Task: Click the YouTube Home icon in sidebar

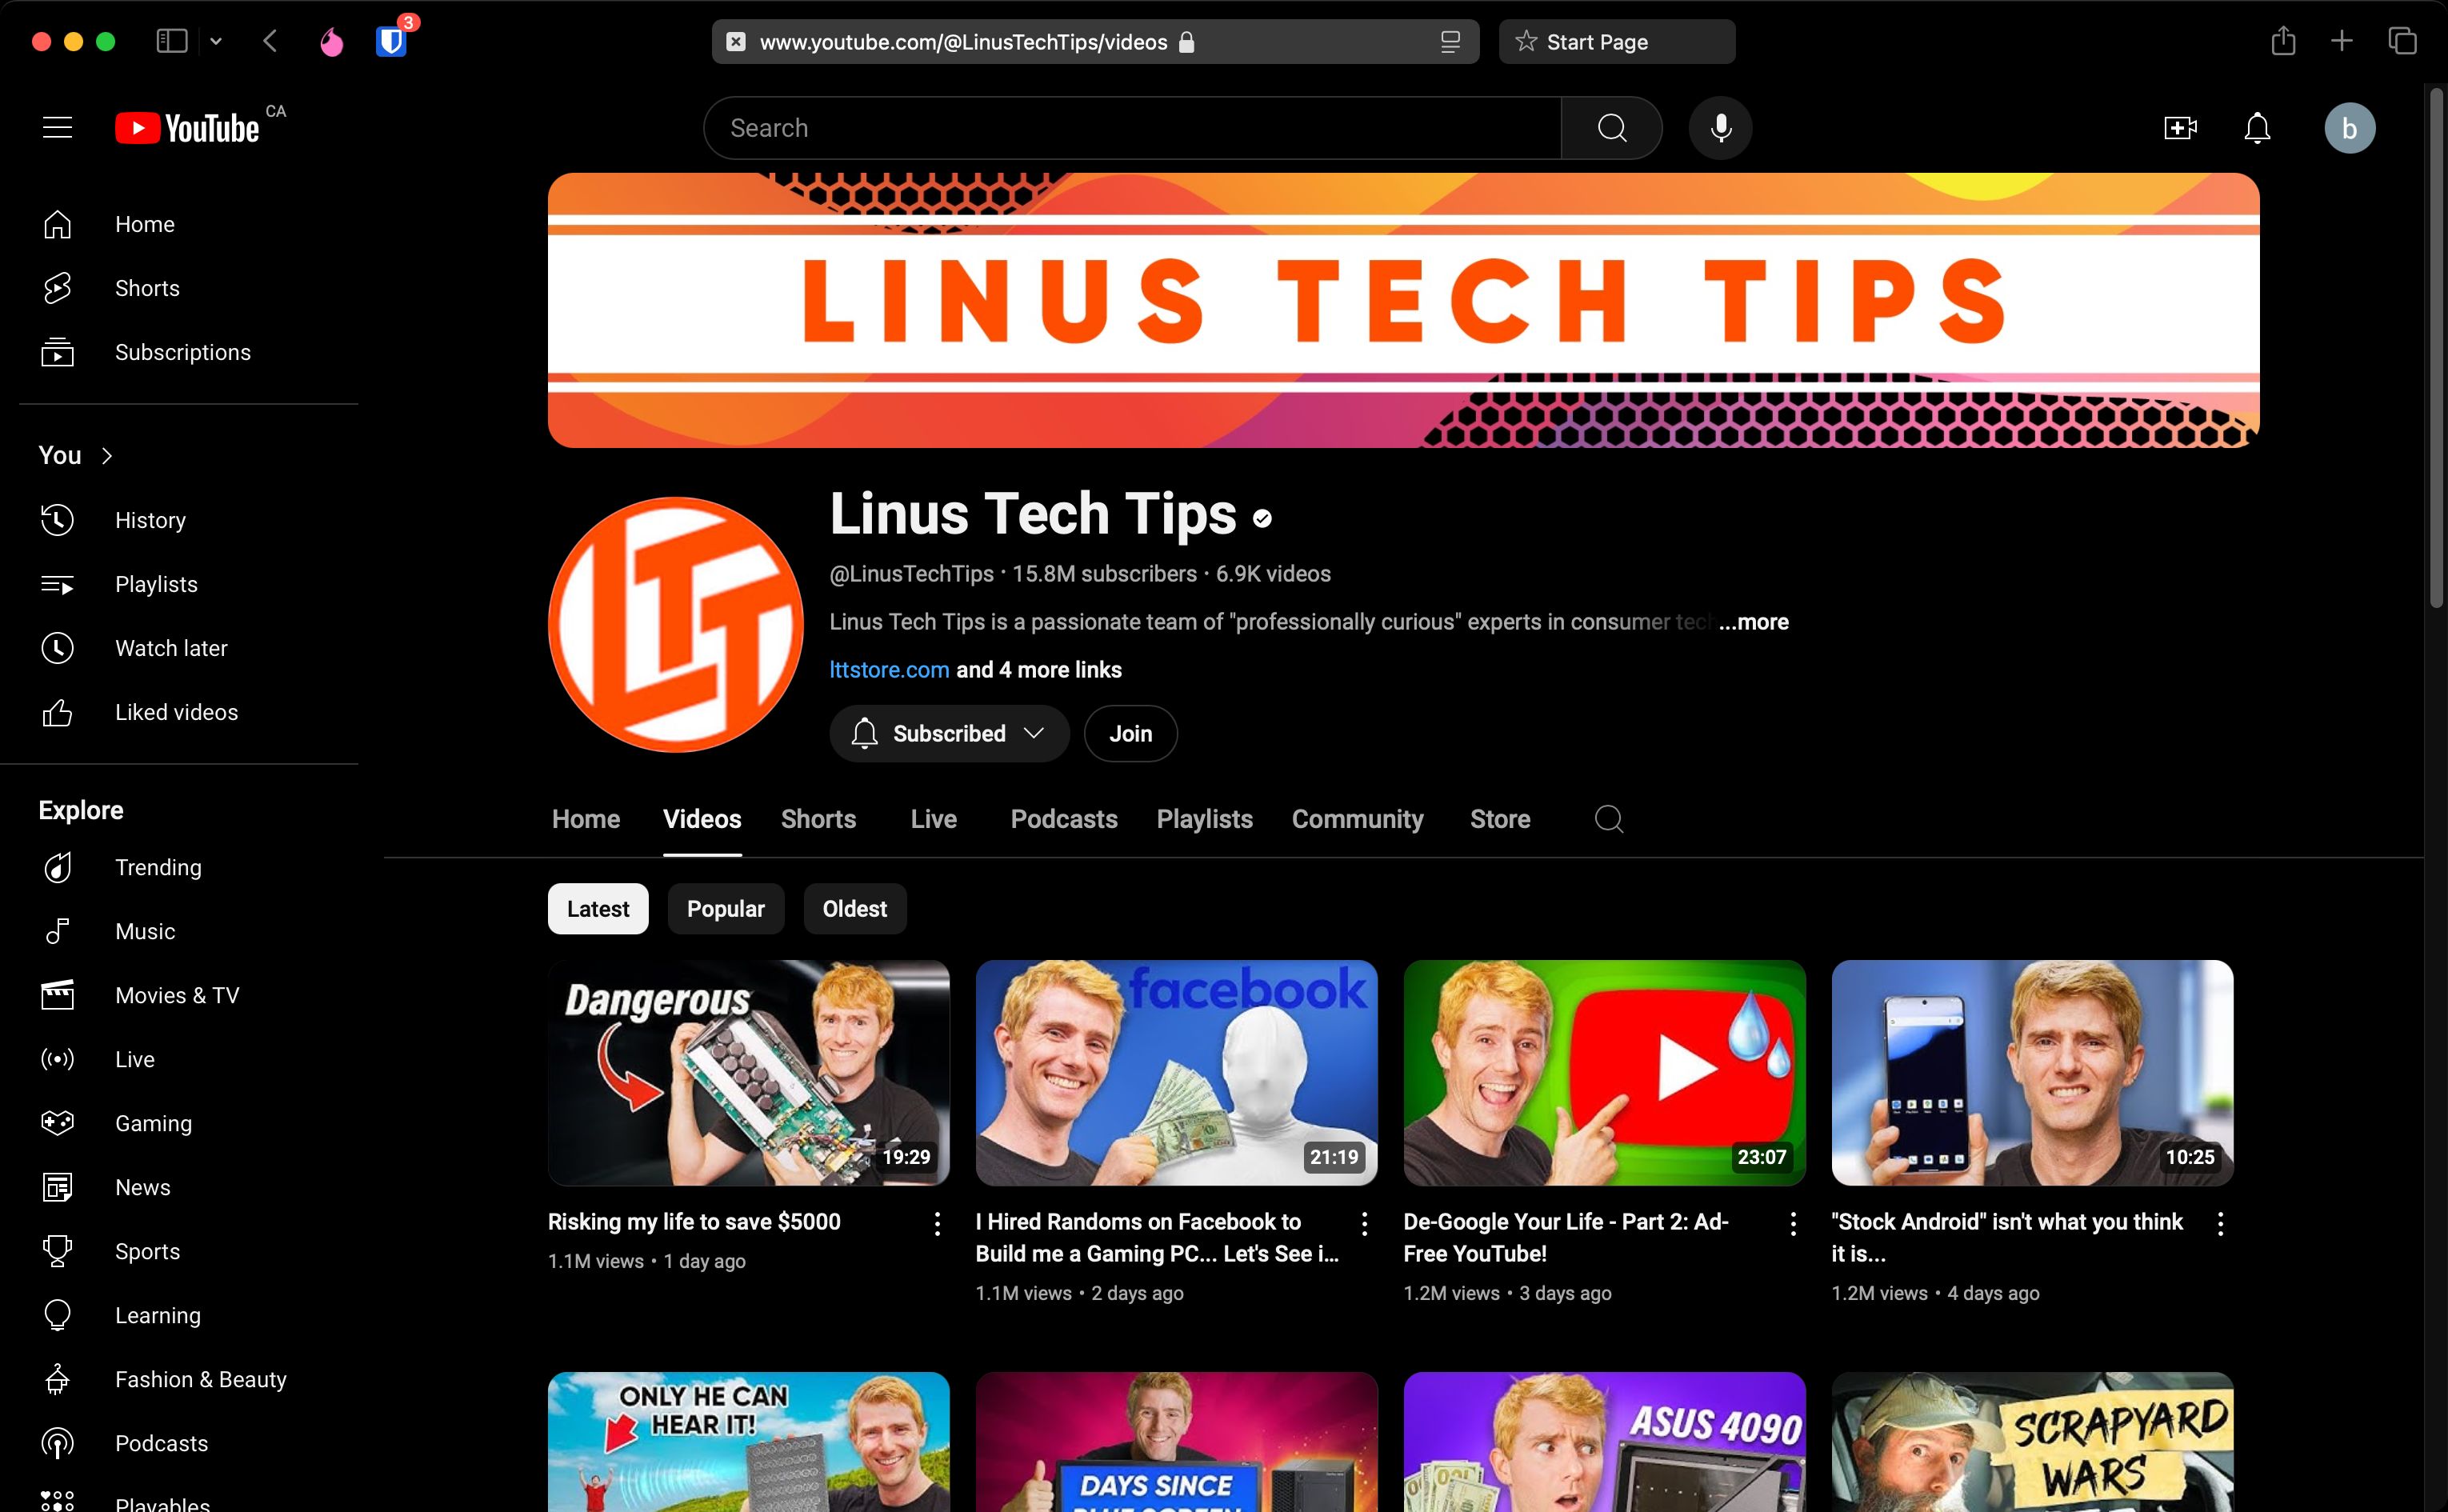Action: click(x=58, y=224)
